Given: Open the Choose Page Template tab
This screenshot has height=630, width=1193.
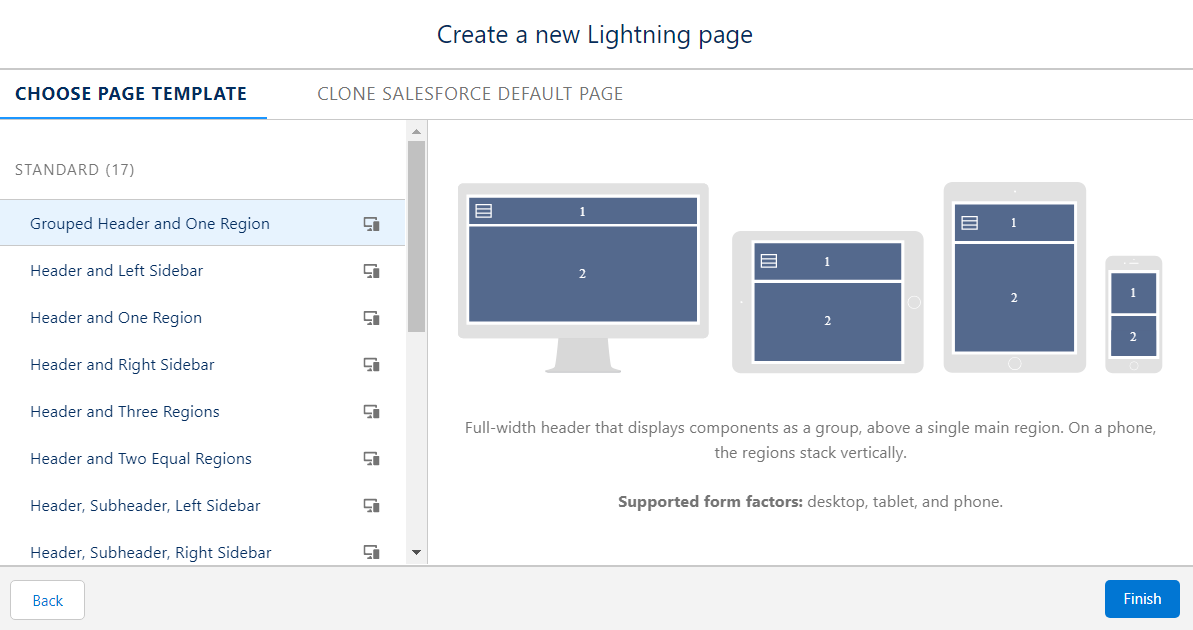Looking at the screenshot, I should click(131, 94).
